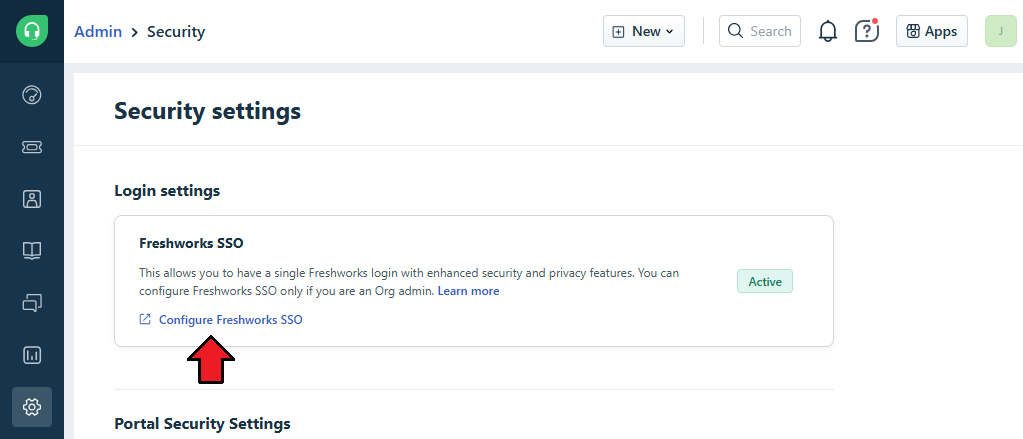Image resolution: width=1023 pixels, height=439 pixels.
Task: Open the Freshdesk headset logo home
Action: coord(32,31)
